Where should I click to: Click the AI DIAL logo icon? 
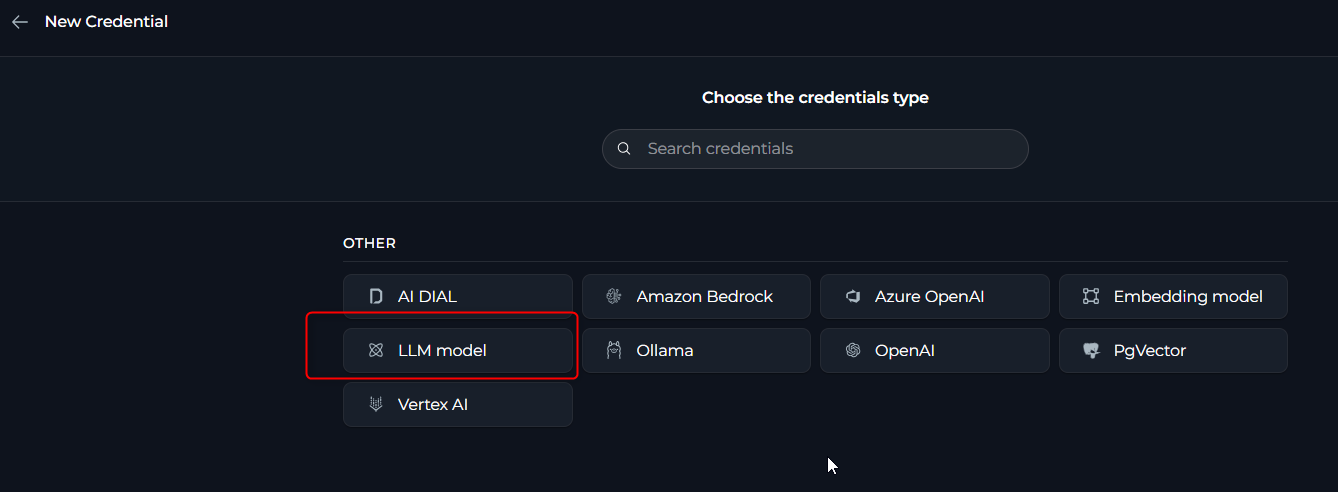[376, 297]
